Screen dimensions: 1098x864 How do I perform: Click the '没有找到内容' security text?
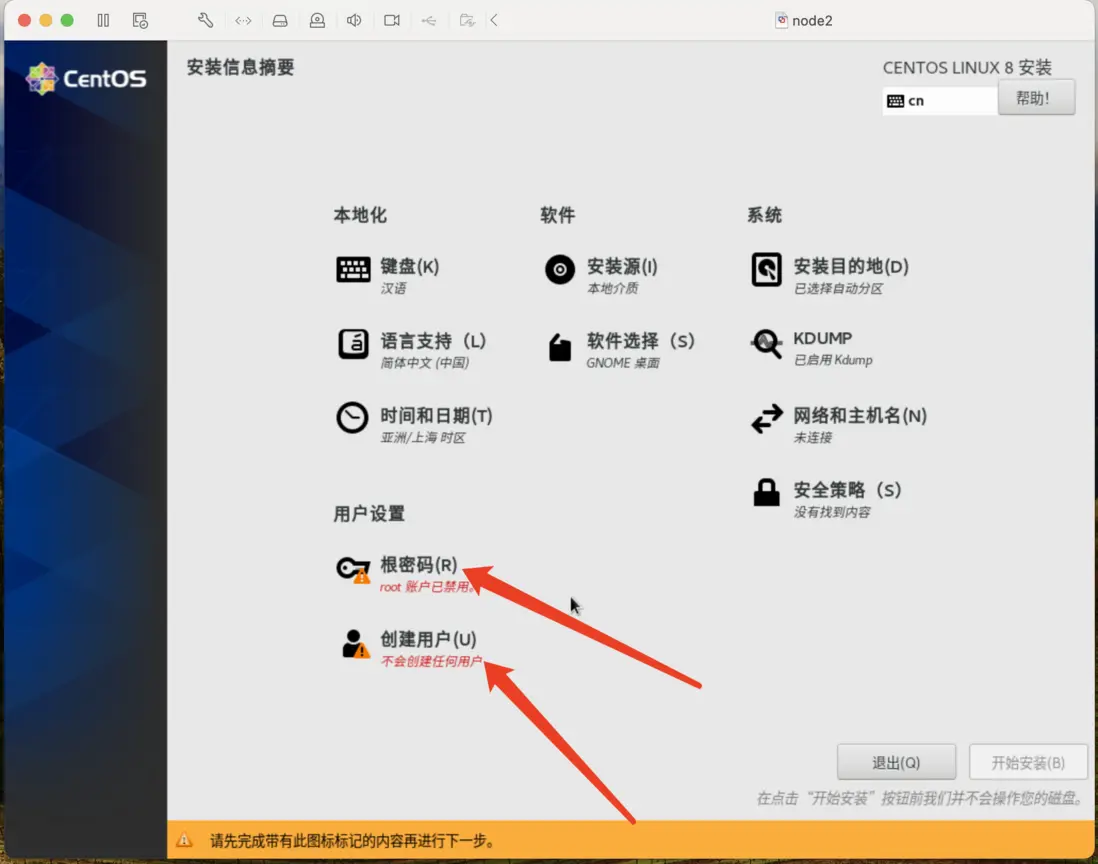(831, 513)
